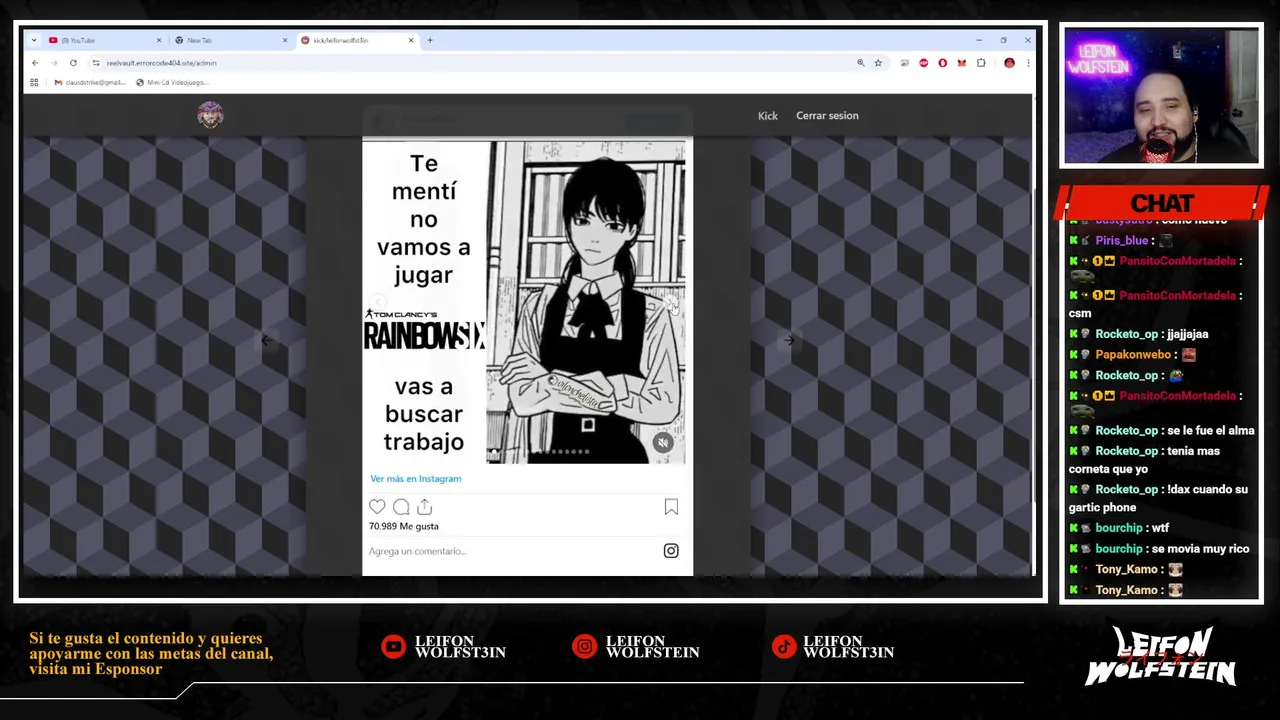Expand the tab search dropdown arrow

pos(34,40)
